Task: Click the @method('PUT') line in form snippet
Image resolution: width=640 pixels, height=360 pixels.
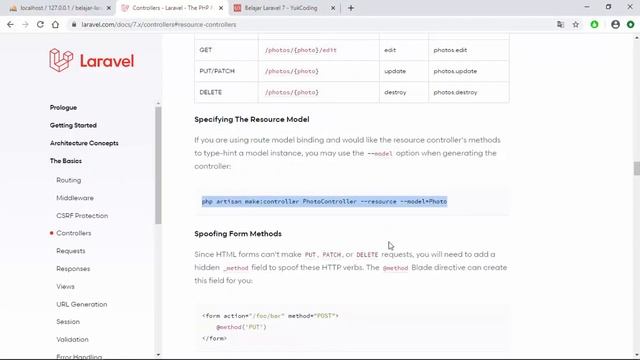Action: tap(241, 327)
